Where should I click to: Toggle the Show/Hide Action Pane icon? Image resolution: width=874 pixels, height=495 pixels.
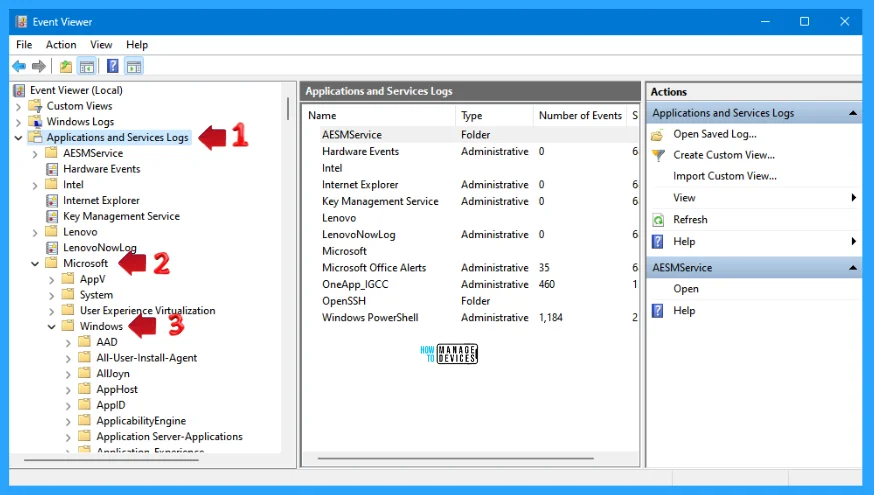[134, 66]
